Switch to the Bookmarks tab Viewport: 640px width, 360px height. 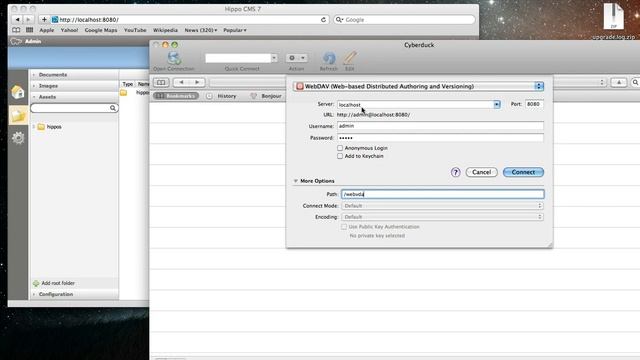click(x=176, y=96)
